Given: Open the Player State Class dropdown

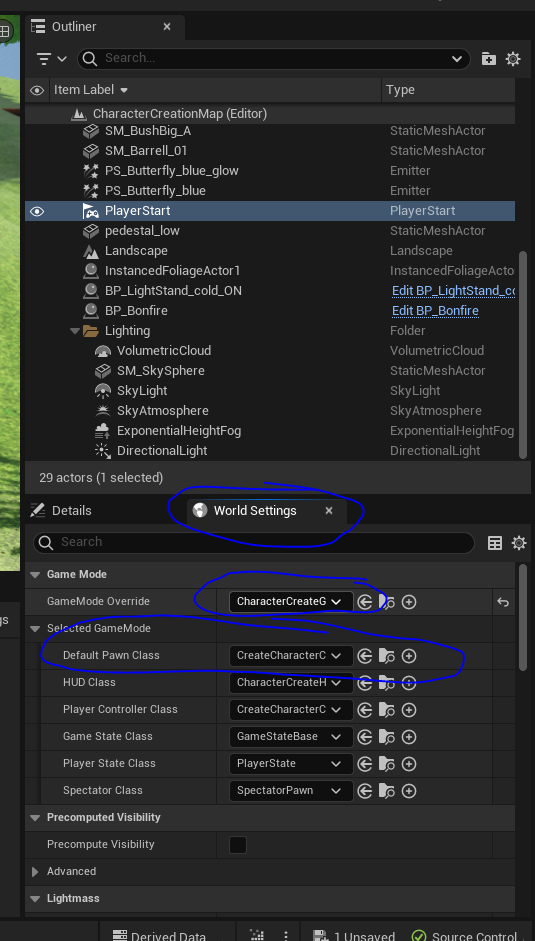Looking at the screenshot, I should click(291, 764).
